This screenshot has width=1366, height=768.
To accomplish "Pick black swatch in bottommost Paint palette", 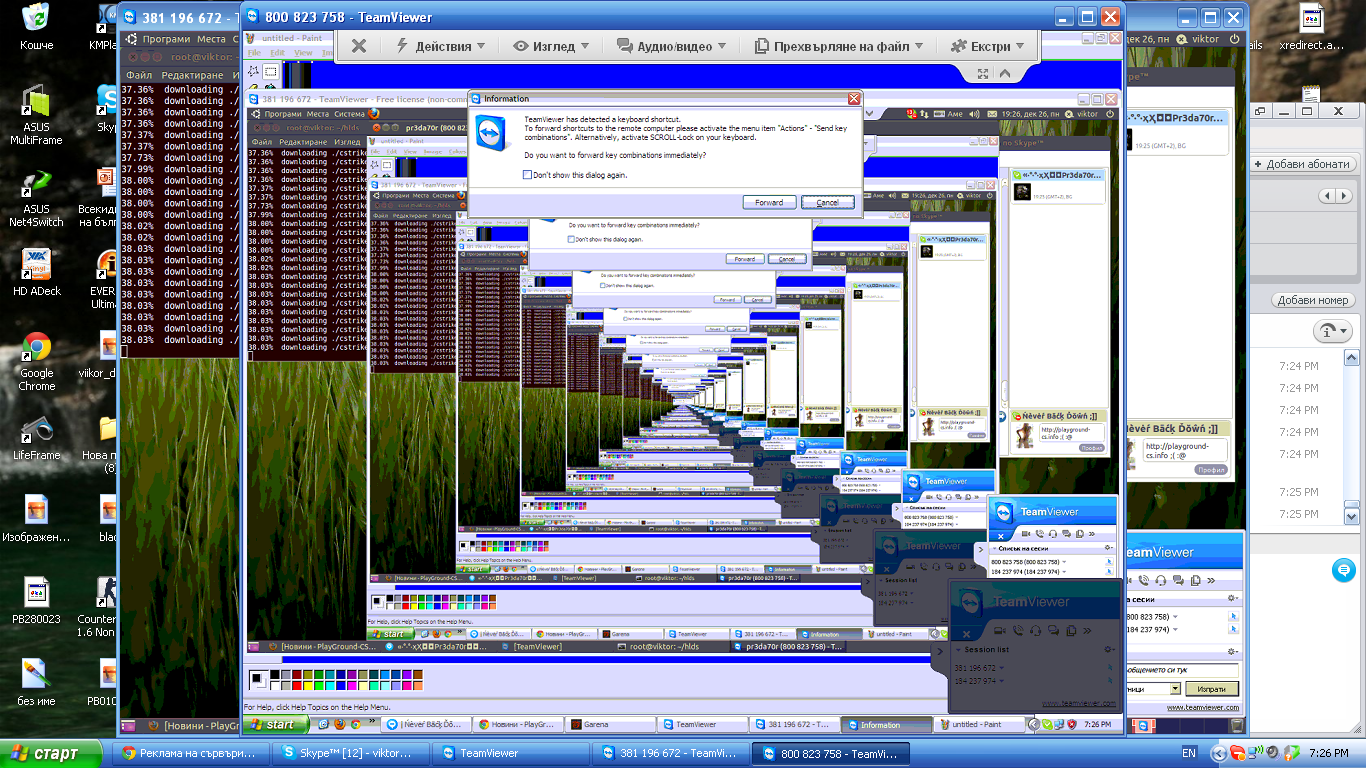I will [x=275, y=675].
